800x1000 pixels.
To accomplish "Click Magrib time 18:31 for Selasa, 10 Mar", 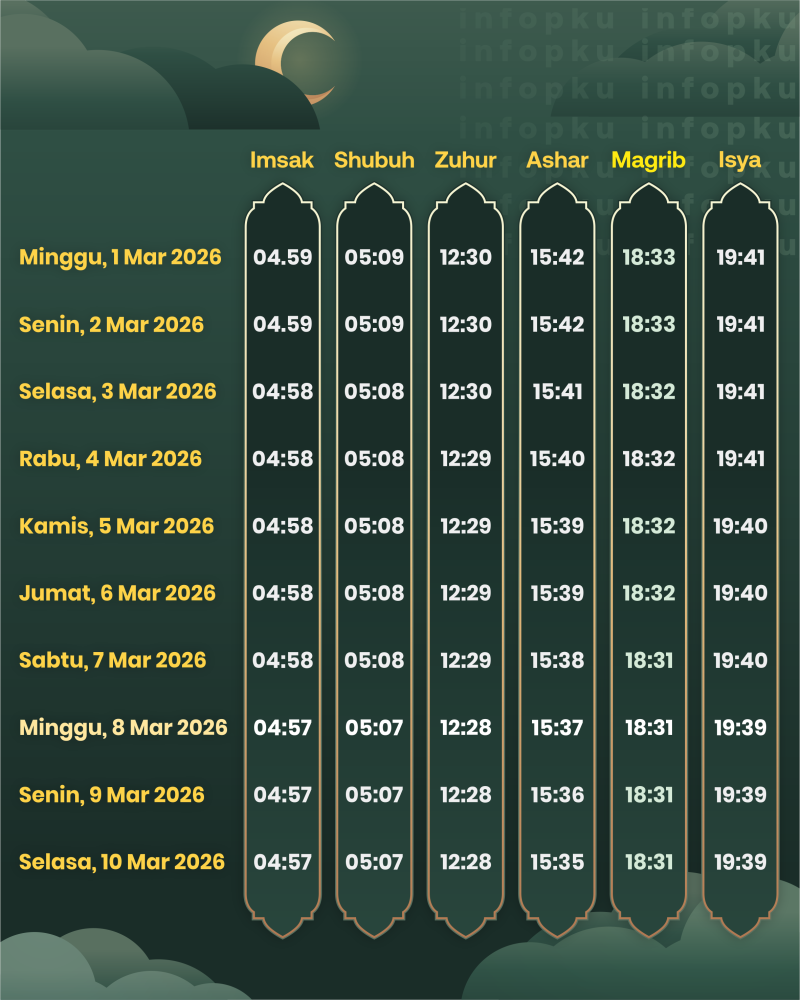I will tap(649, 862).
